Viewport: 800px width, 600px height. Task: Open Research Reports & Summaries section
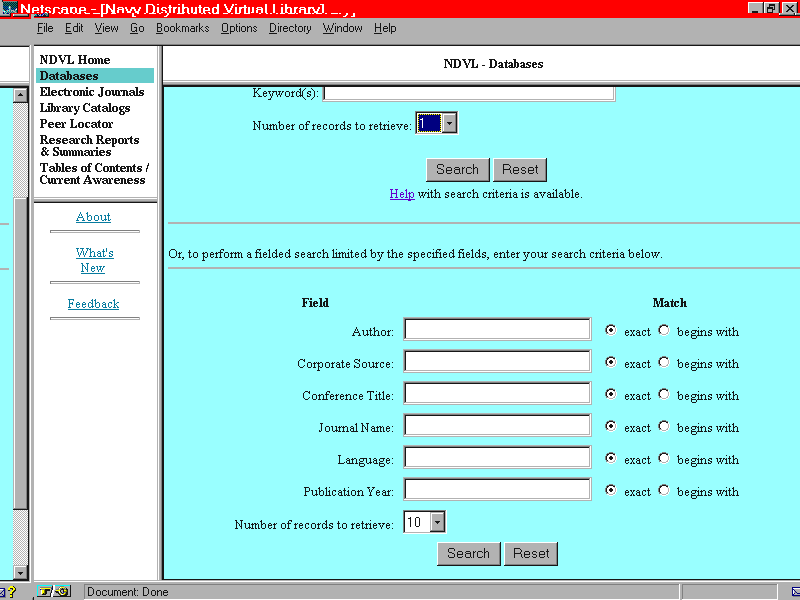pyautogui.click(x=89, y=145)
